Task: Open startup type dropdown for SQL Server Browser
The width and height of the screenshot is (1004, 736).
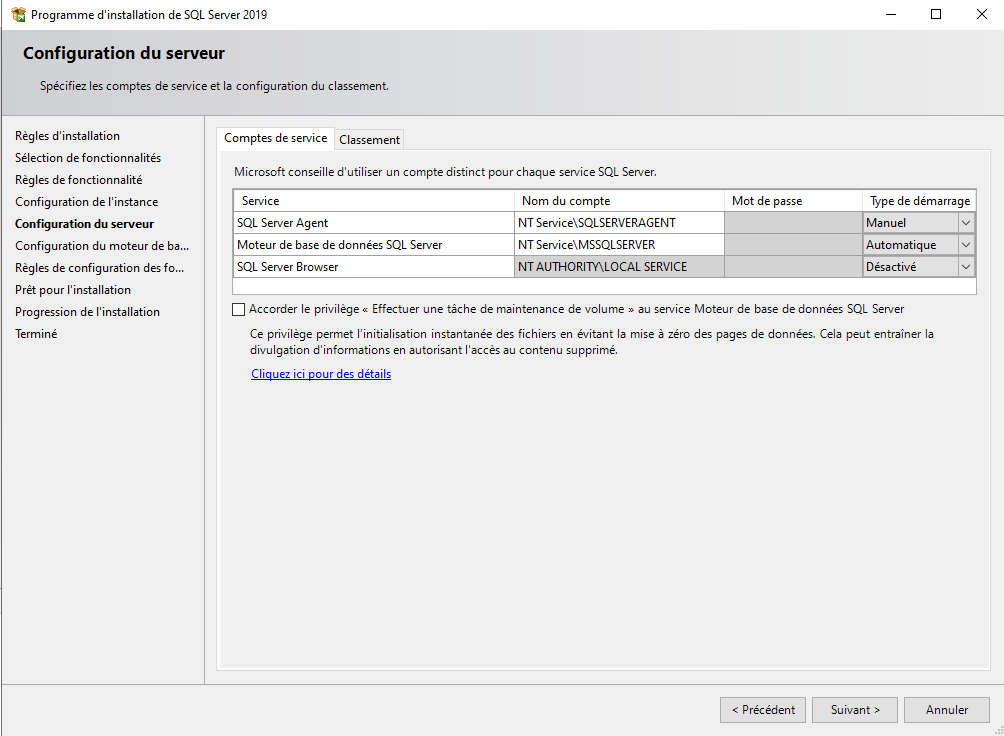Action: coord(966,267)
